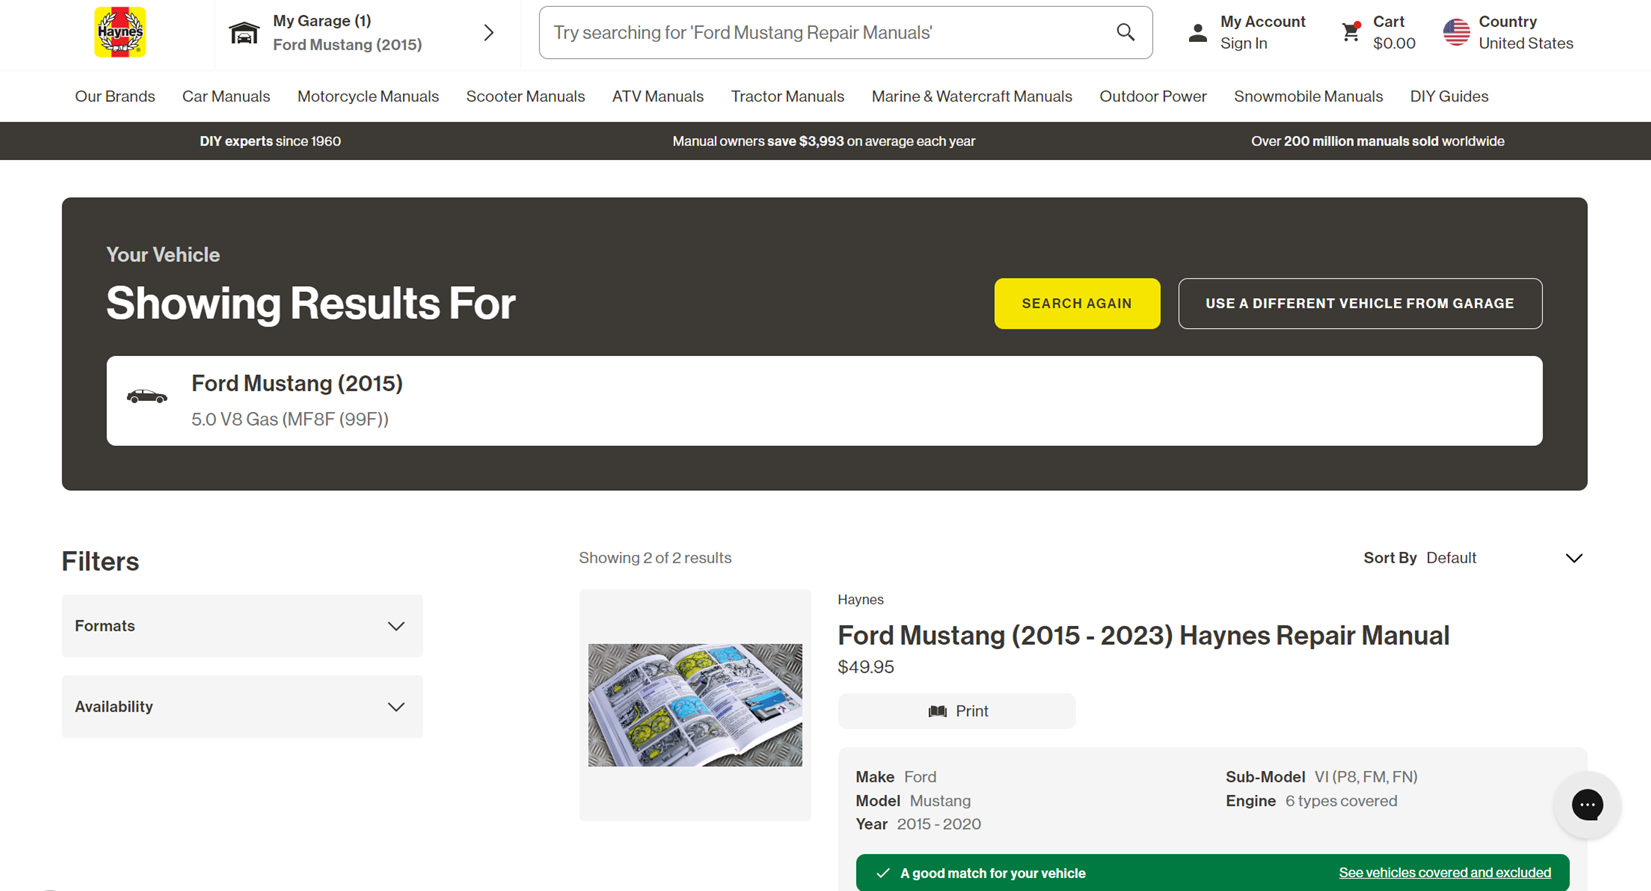
Task: Click '5.0 V8 Gas (MF8F (99F))' text
Action: coord(290,420)
